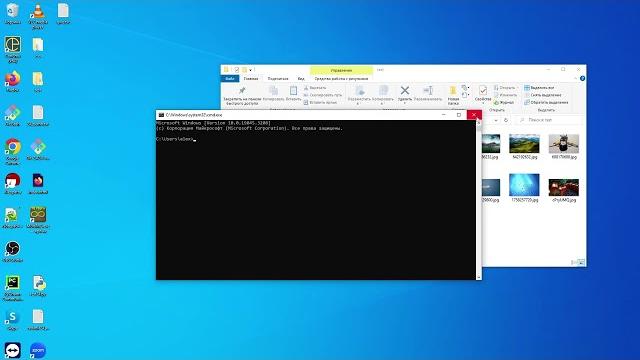Click Copy path in Explorer ribbon
The image size is (640, 360).
(x=322, y=95)
